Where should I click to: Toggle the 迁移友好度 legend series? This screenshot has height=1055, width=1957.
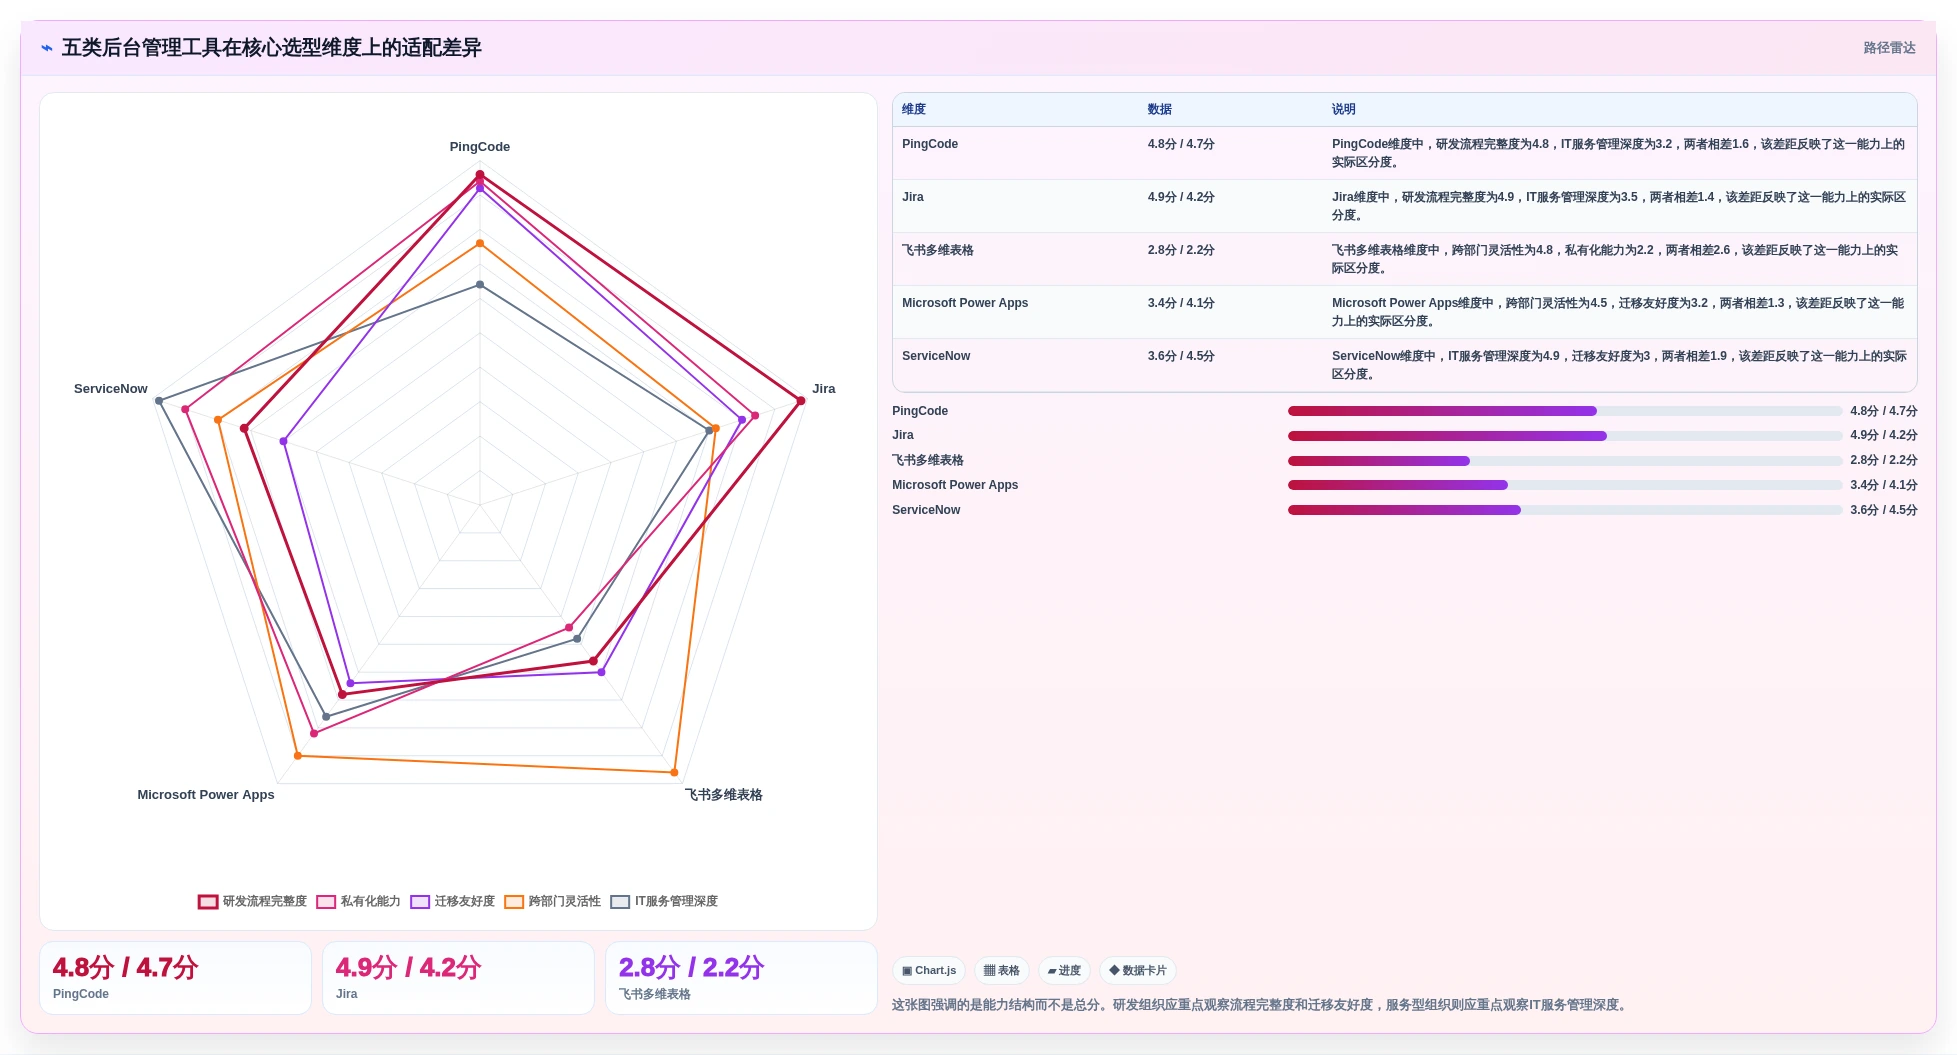(452, 901)
